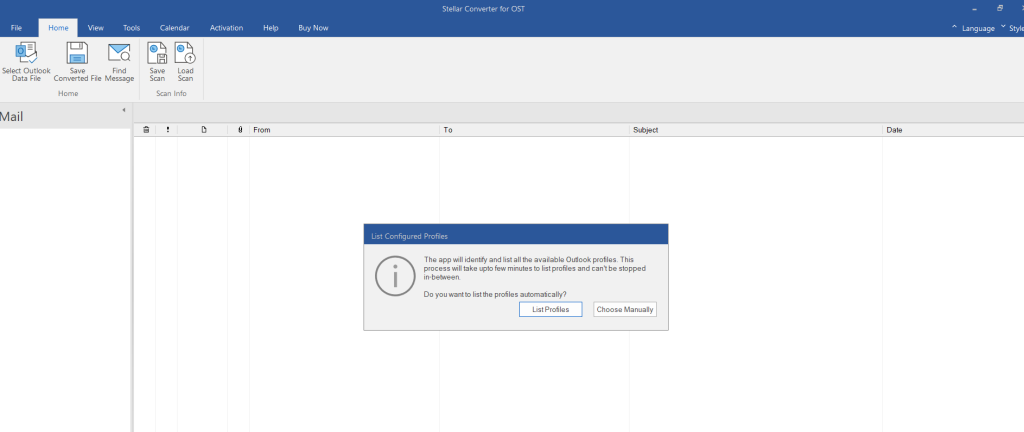Click the Load Scan icon
1024x432 pixels.
click(185, 53)
